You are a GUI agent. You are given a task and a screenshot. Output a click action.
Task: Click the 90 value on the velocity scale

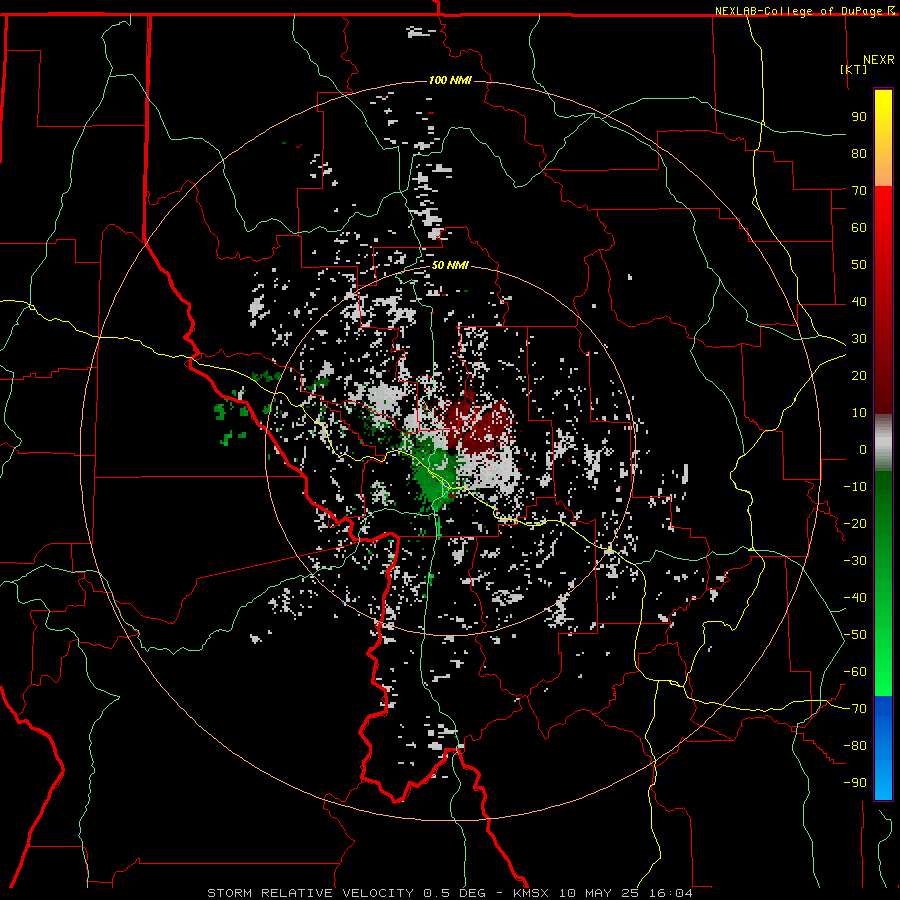[859, 117]
